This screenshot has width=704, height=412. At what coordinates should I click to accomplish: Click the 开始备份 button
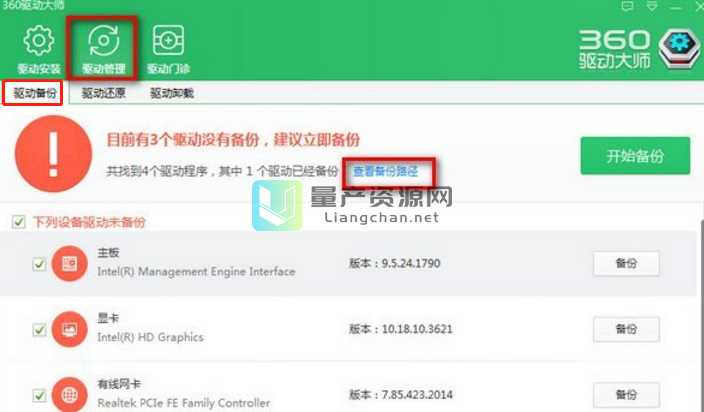635,156
